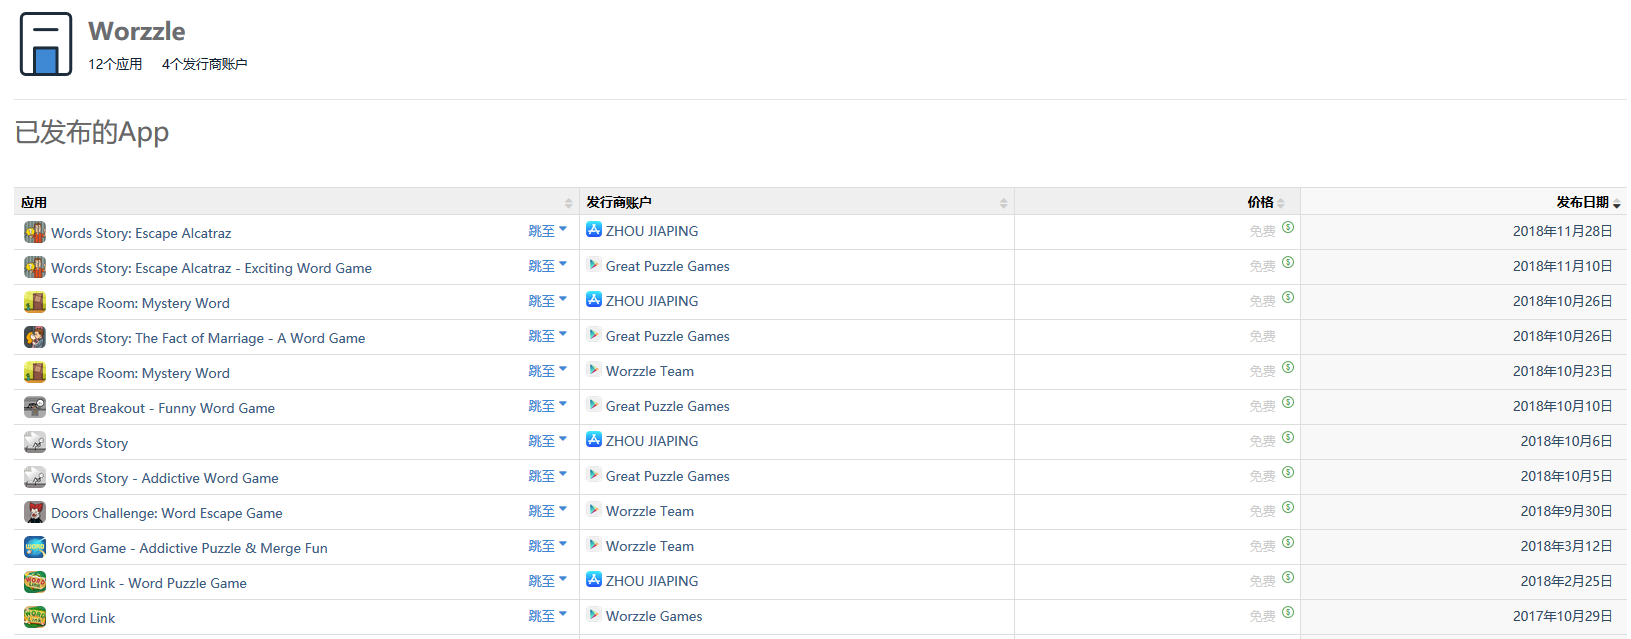Open 跳至 dropdown for Great Breakout row
This screenshot has width=1631, height=639.
point(547,406)
